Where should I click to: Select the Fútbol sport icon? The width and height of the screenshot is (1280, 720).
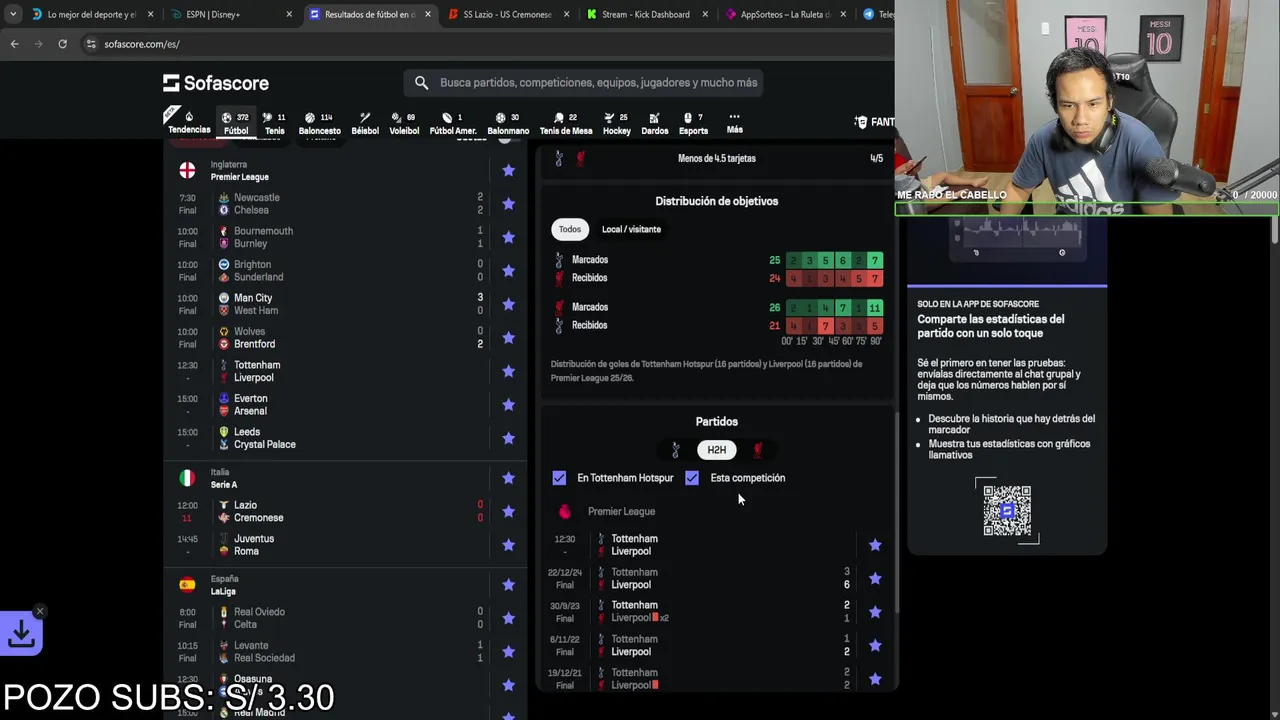click(x=236, y=123)
